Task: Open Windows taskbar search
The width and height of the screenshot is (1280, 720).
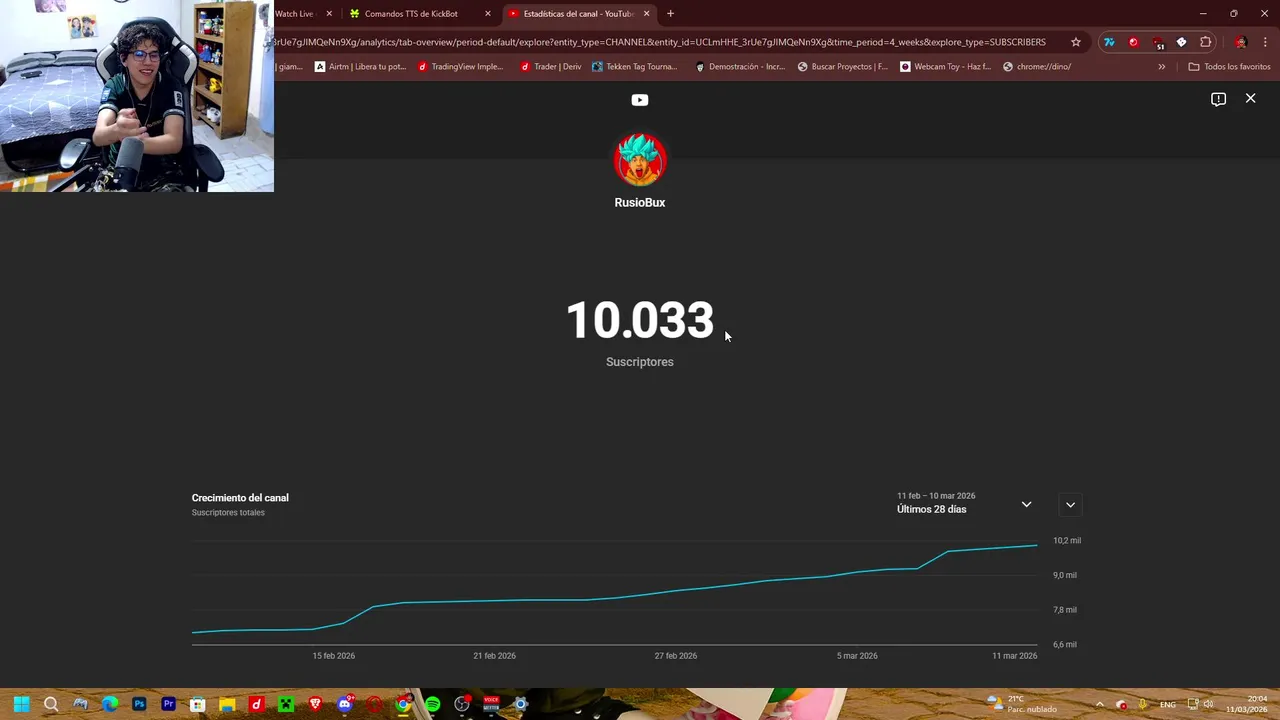Action: 51,704
